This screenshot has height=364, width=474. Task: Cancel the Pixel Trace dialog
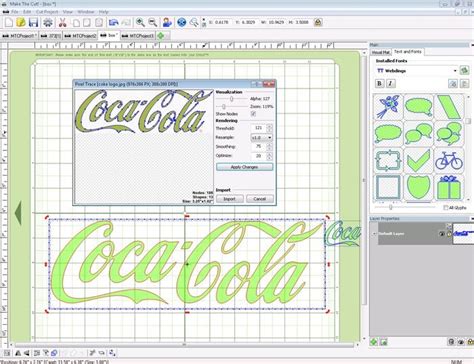(259, 199)
